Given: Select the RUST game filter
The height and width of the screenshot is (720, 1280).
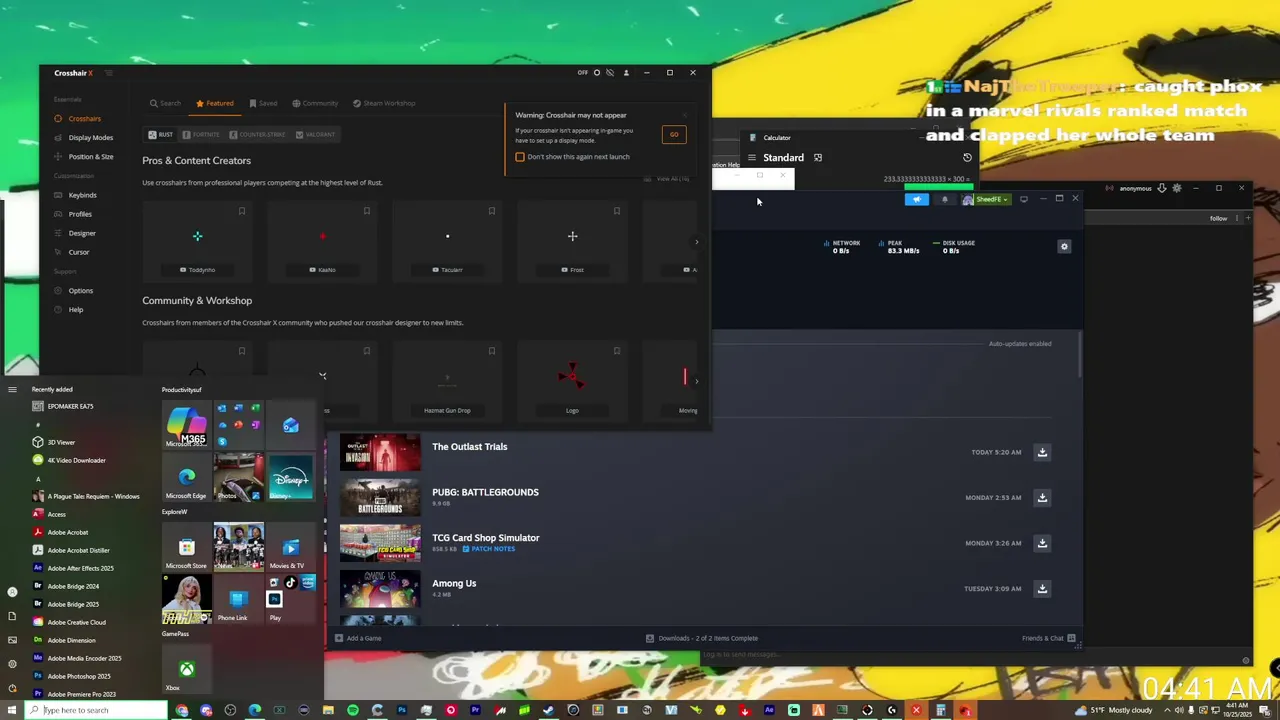Looking at the screenshot, I should [x=160, y=134].
